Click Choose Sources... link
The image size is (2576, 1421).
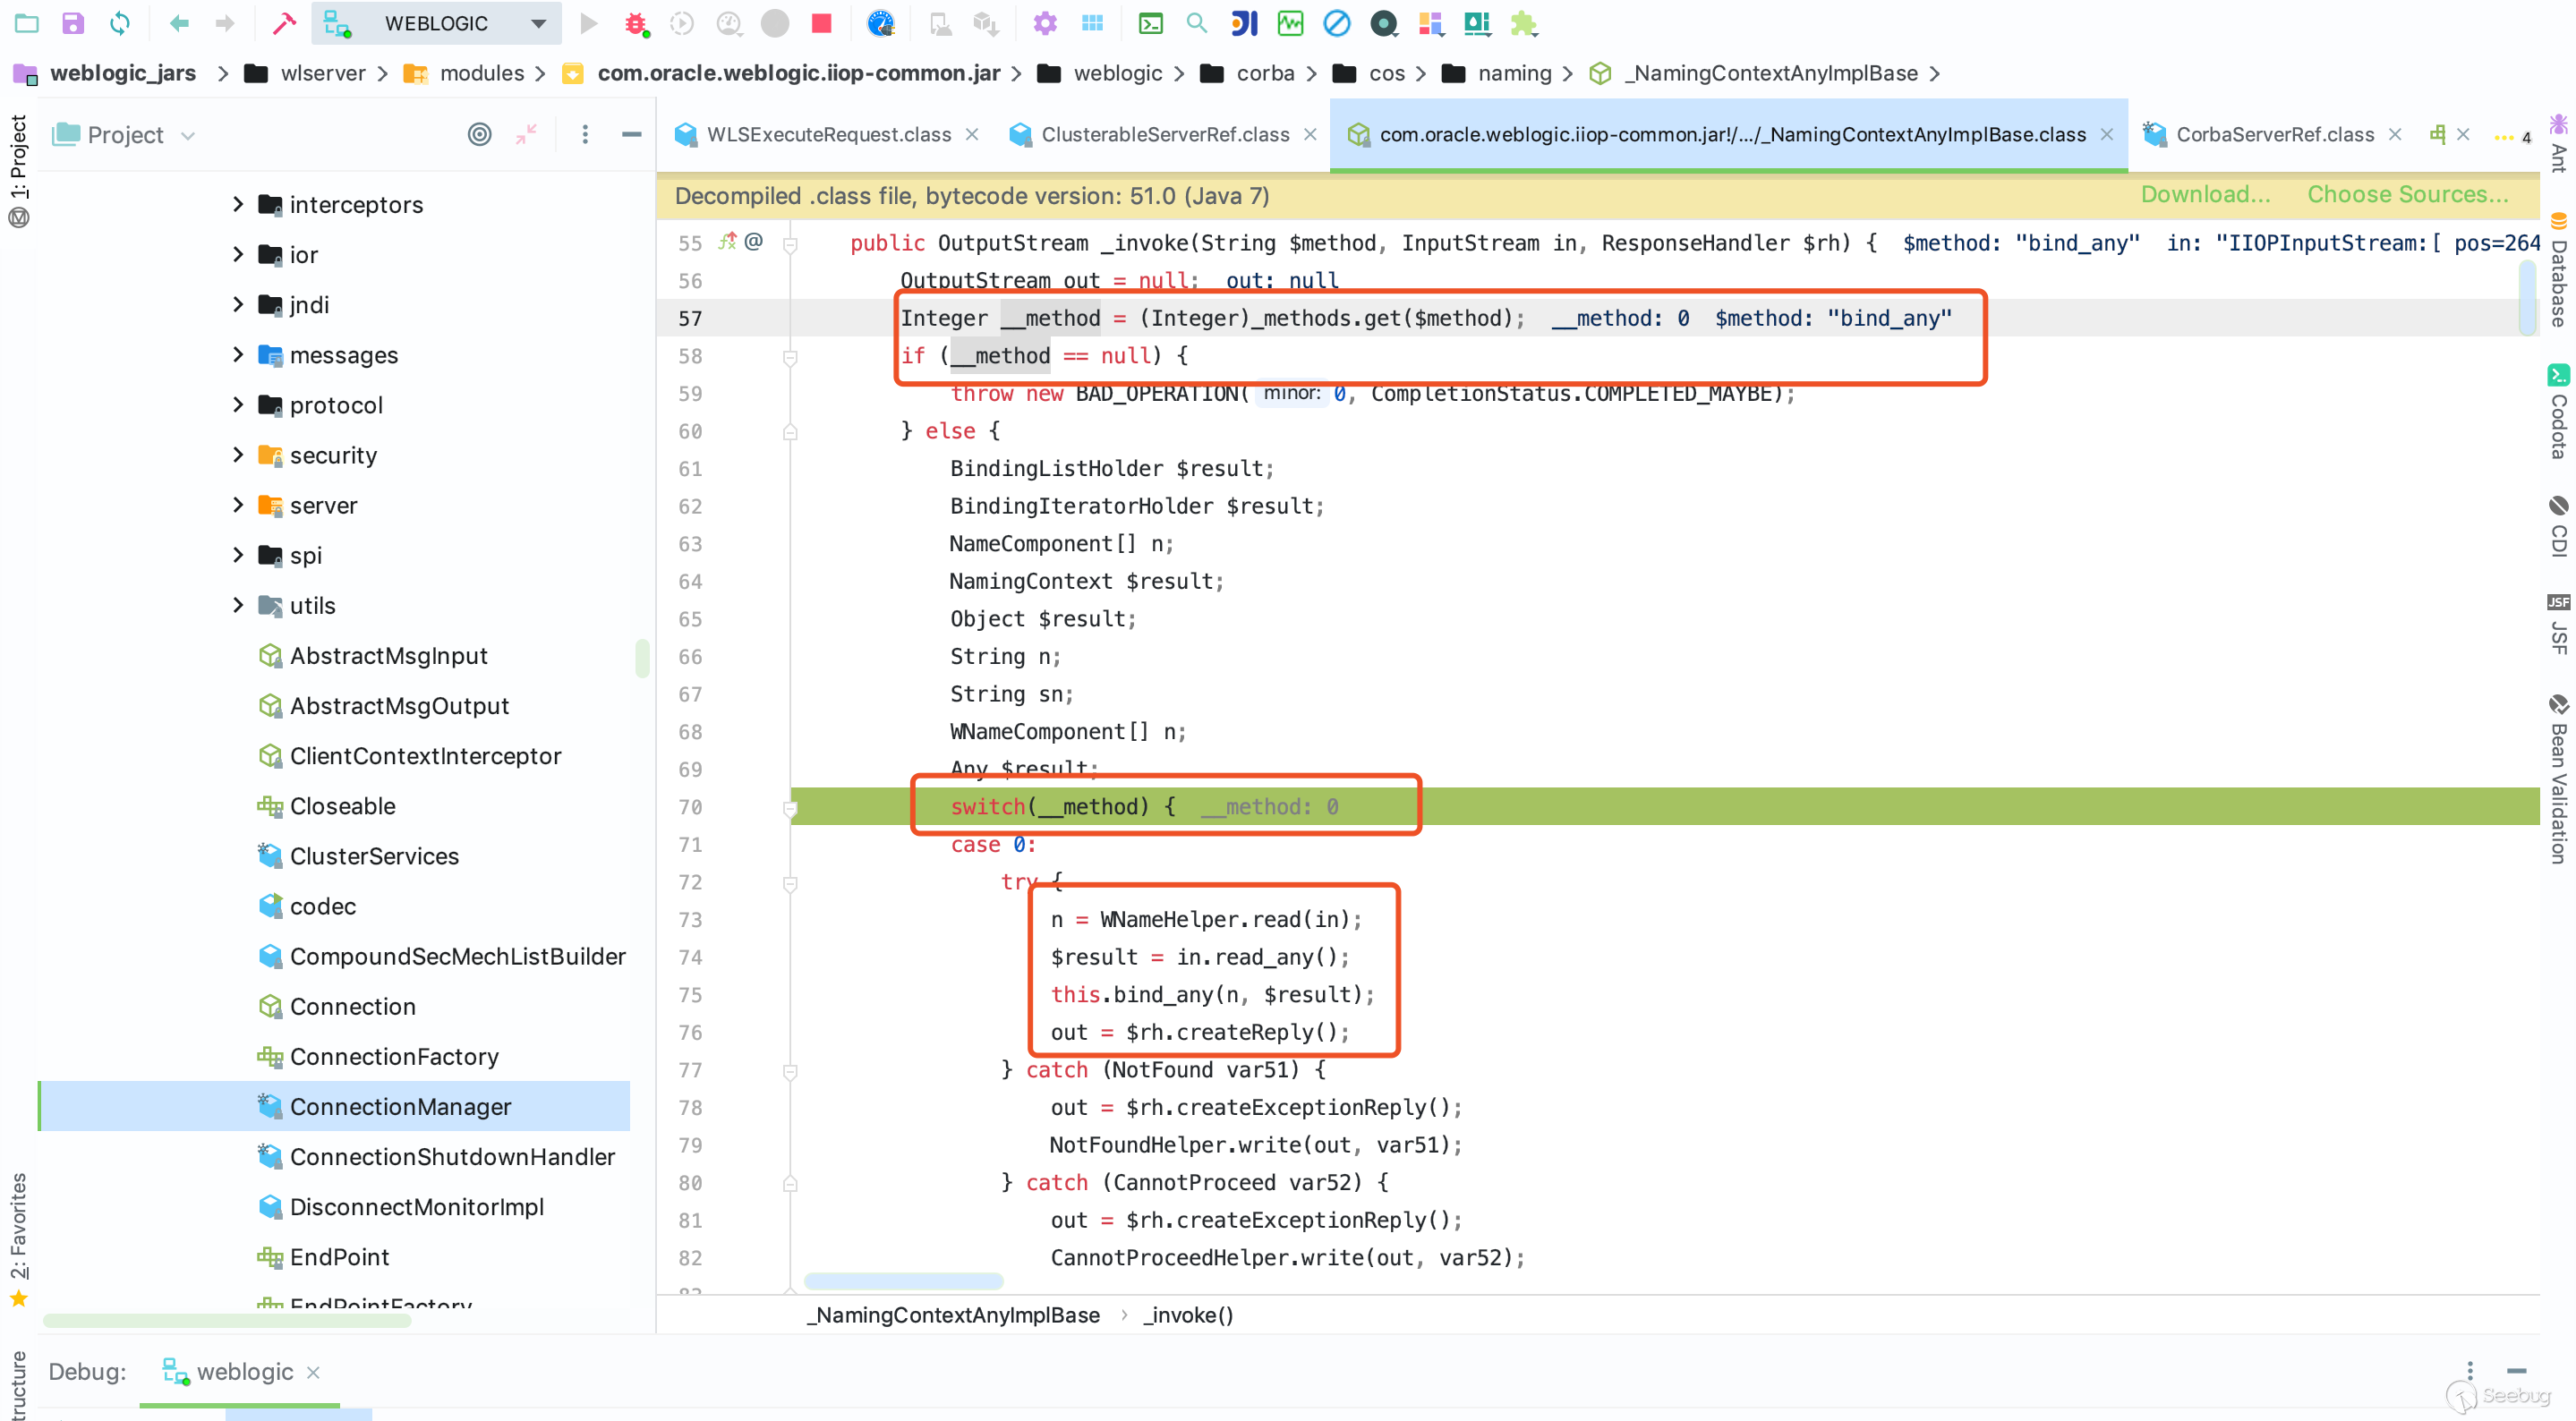tap(2407, 194)
